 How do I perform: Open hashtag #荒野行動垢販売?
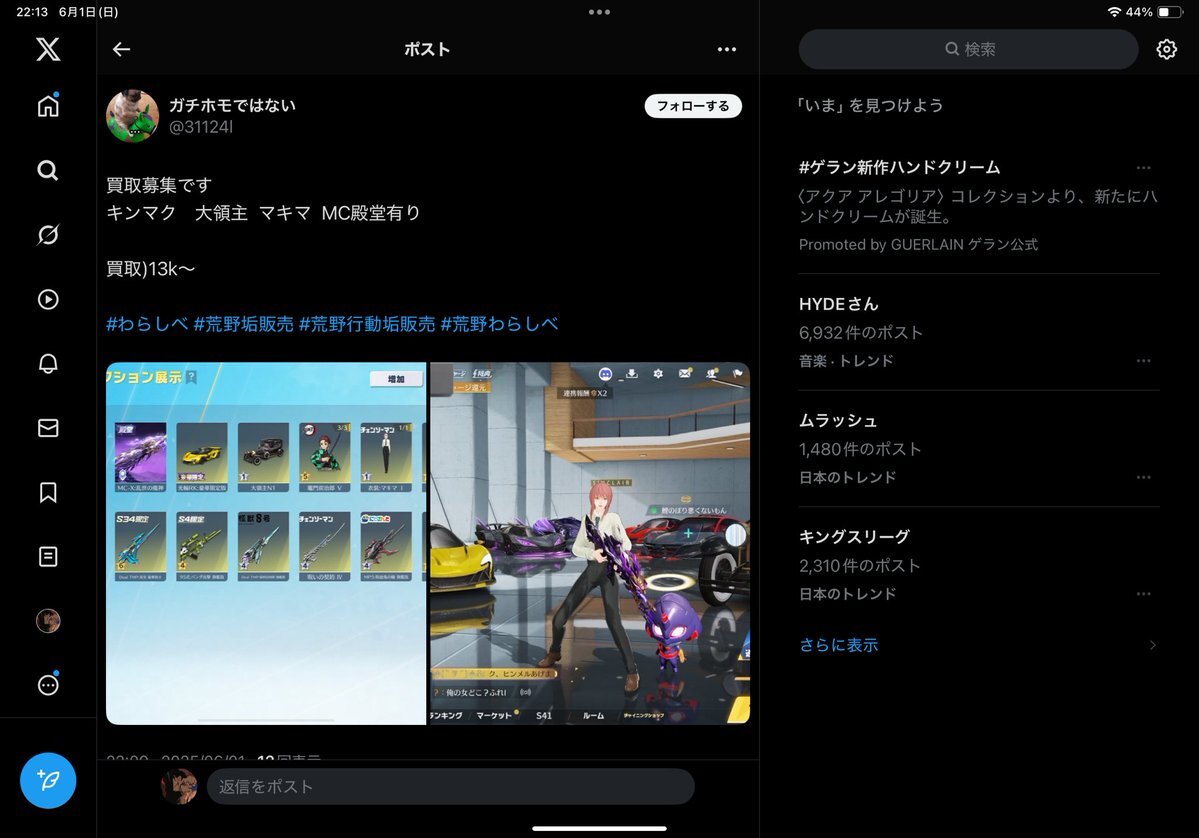(367, 324)
